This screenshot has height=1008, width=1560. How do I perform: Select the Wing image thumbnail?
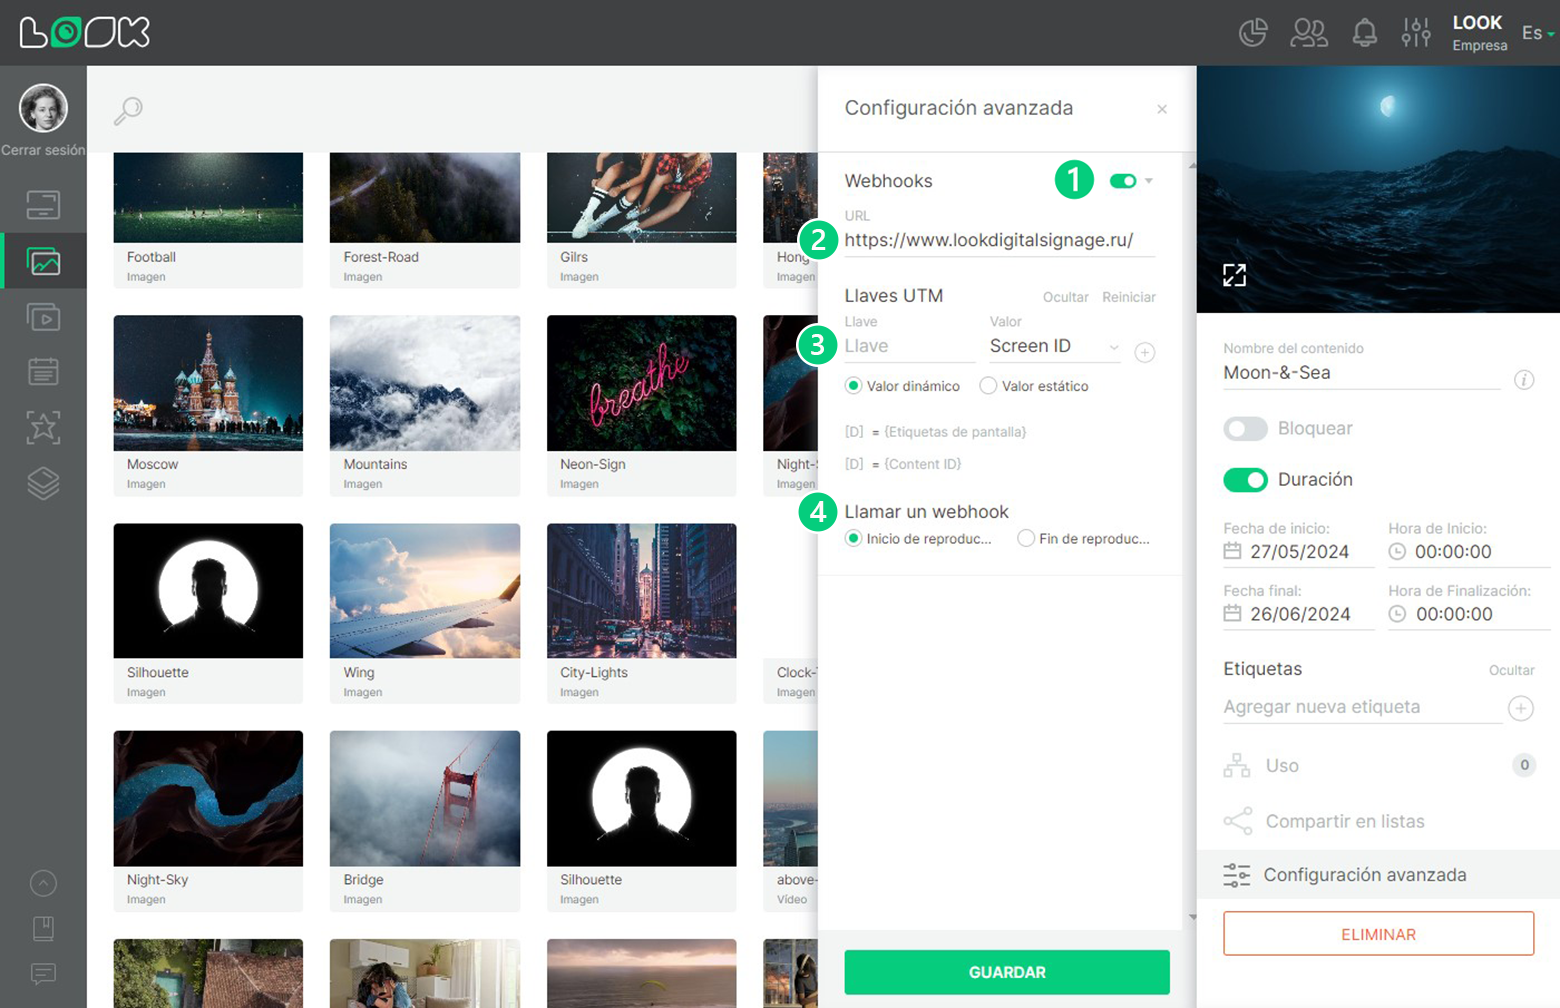[425, 591]
